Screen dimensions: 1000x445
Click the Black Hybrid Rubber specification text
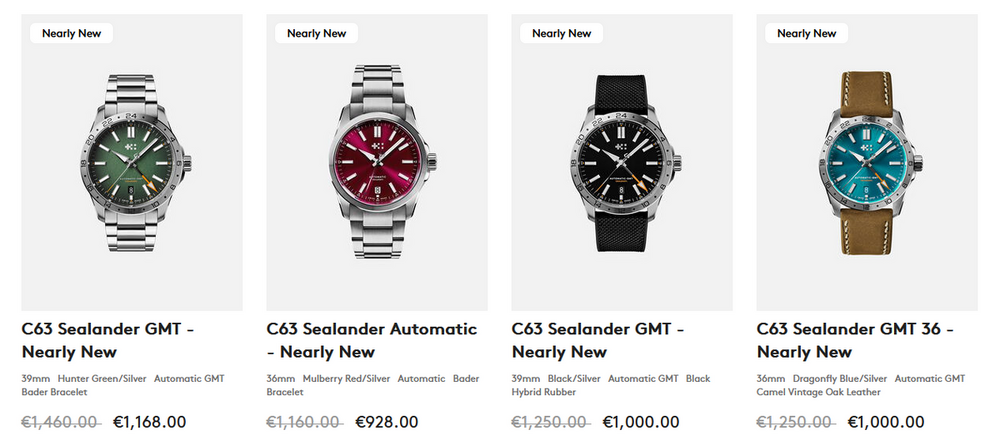click(611, 385)
